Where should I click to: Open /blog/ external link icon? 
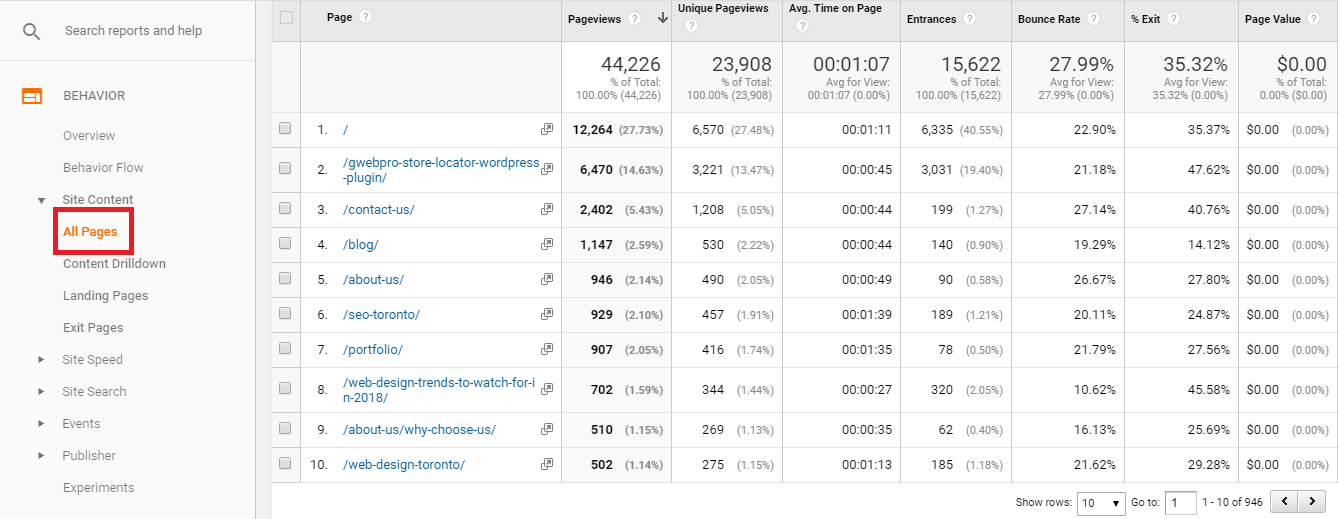(x=547, y=244)
